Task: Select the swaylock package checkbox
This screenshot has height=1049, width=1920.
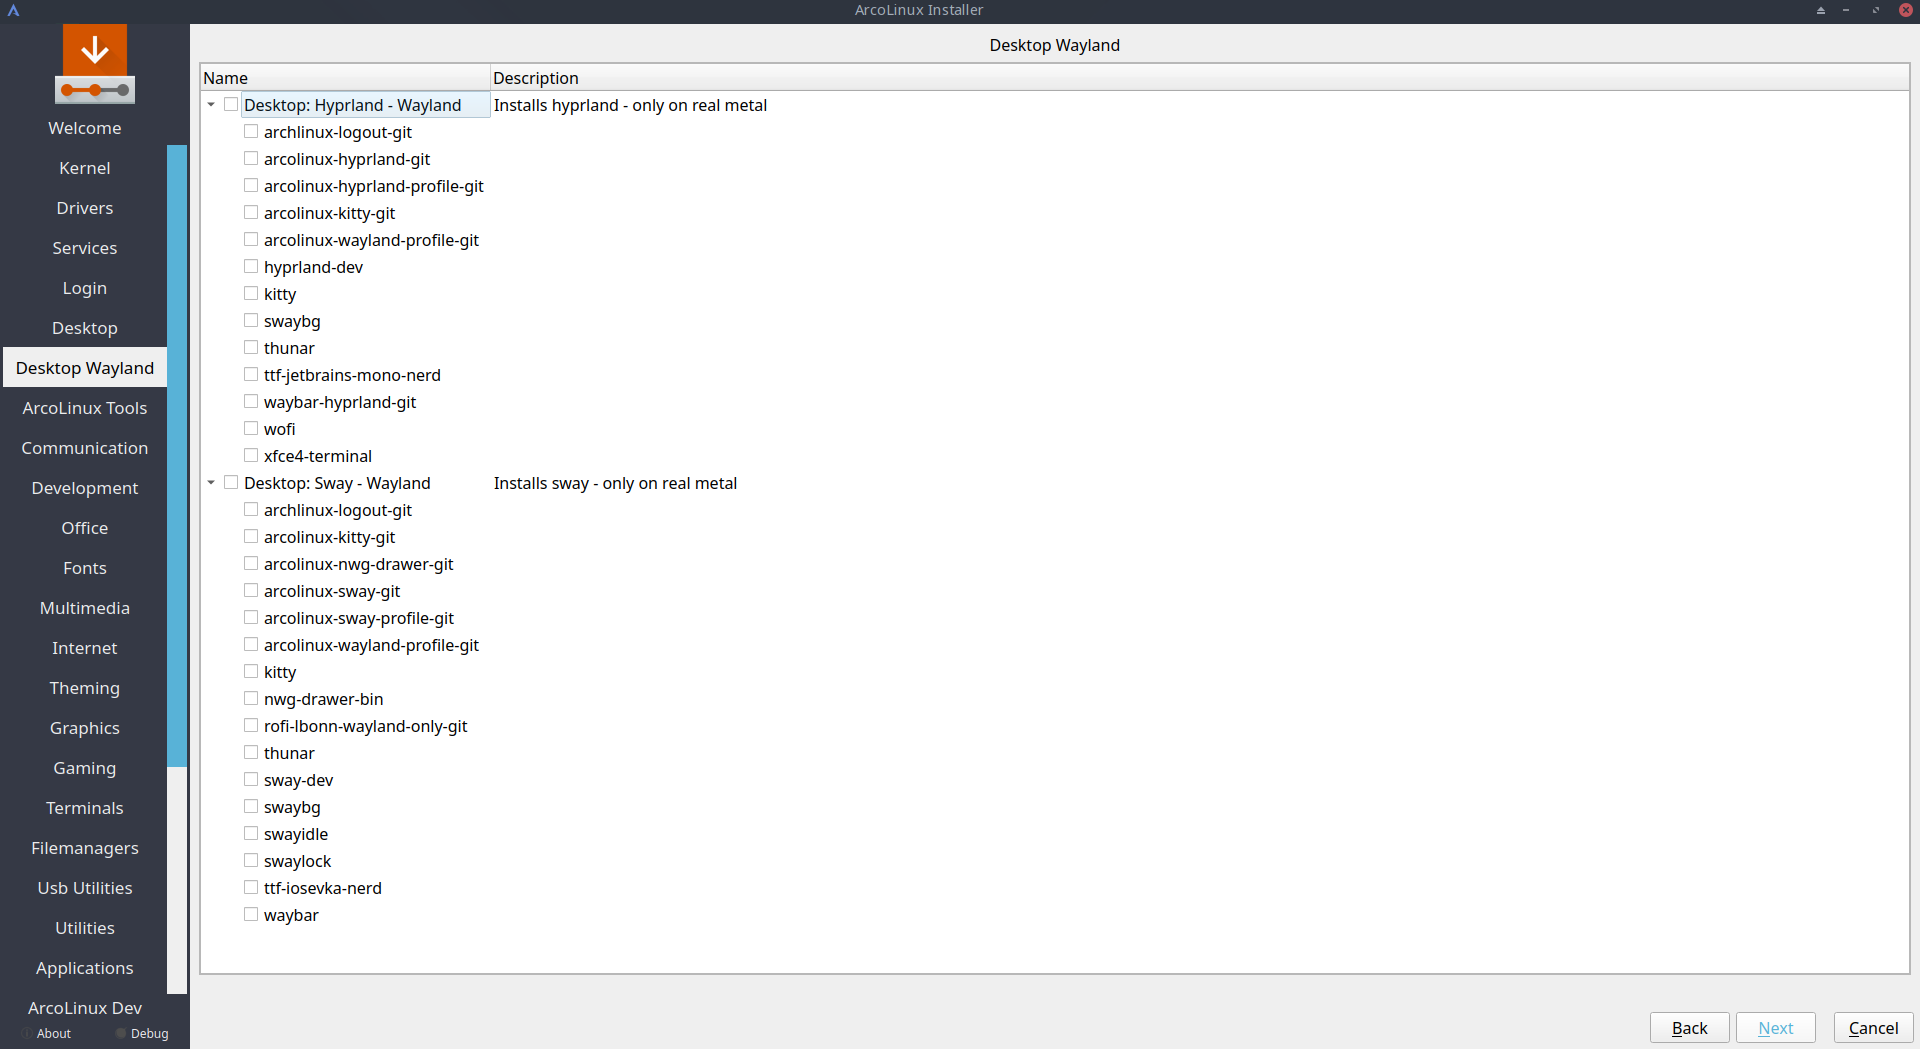Action: tap(251, 861)
